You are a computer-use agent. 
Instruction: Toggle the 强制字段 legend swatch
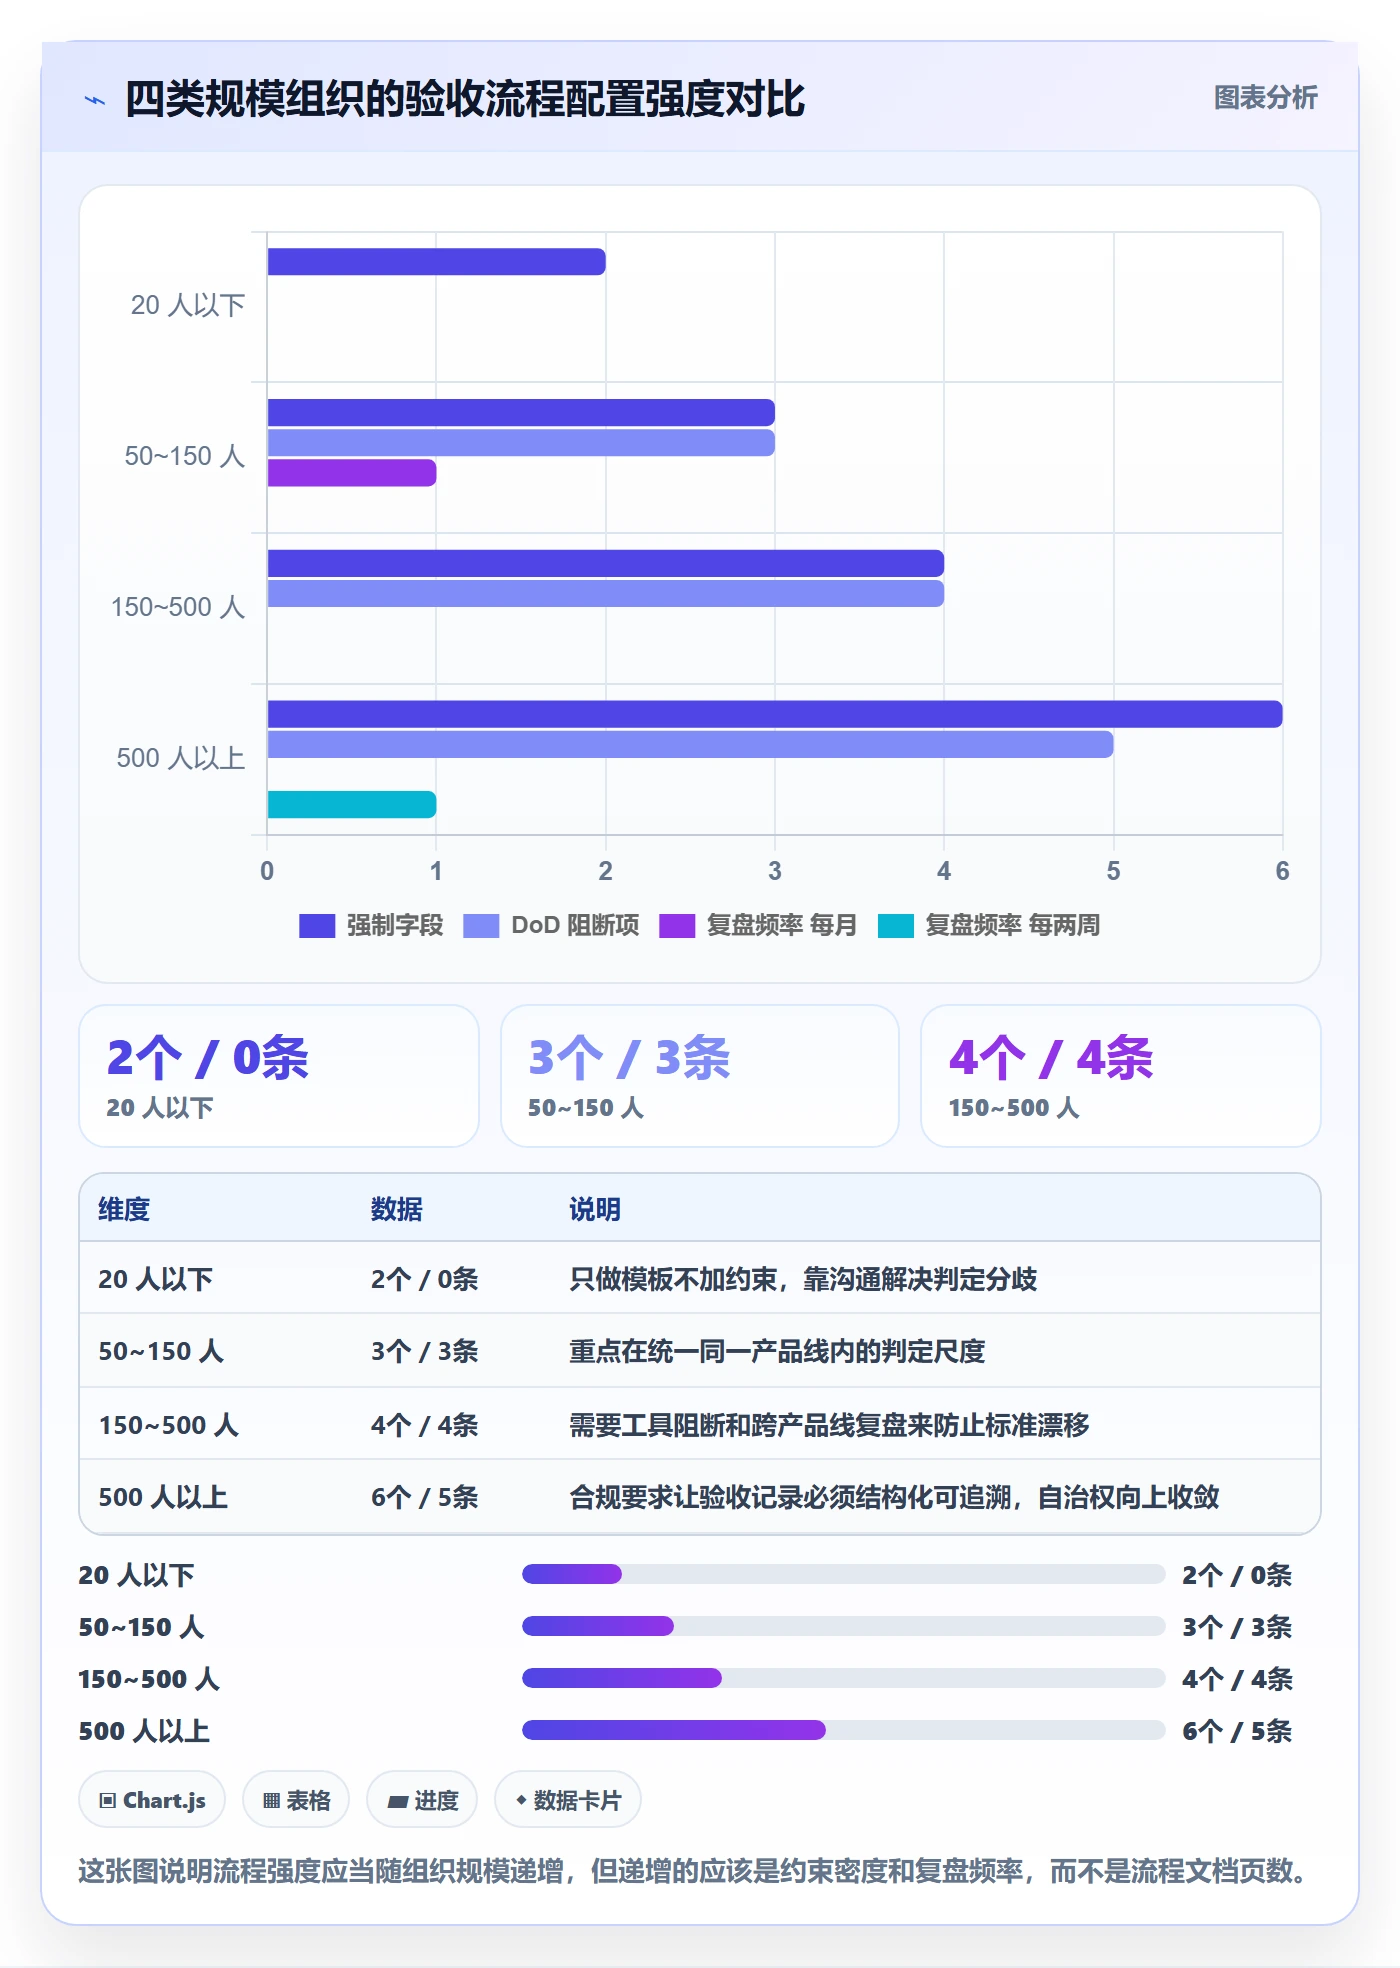(x=317, y=926)
